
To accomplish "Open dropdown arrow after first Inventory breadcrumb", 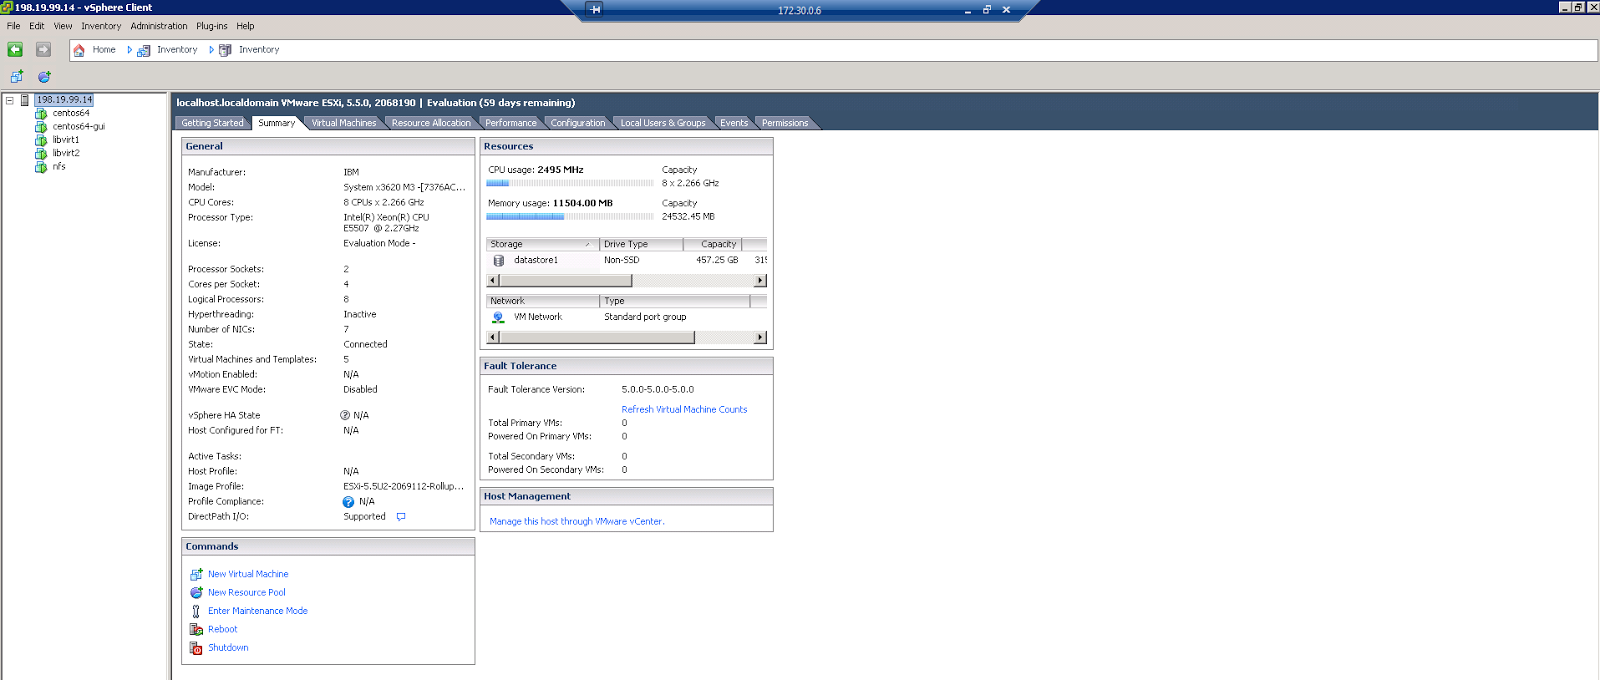I will (x=211, y=50).
